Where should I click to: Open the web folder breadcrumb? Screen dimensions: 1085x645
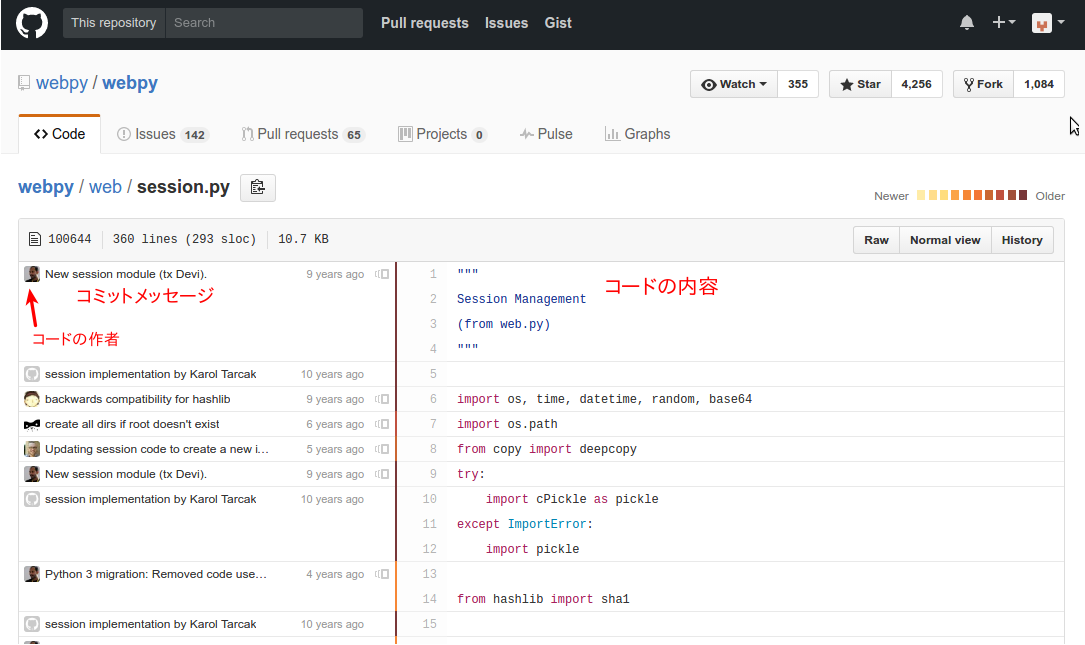click(105, 187)
